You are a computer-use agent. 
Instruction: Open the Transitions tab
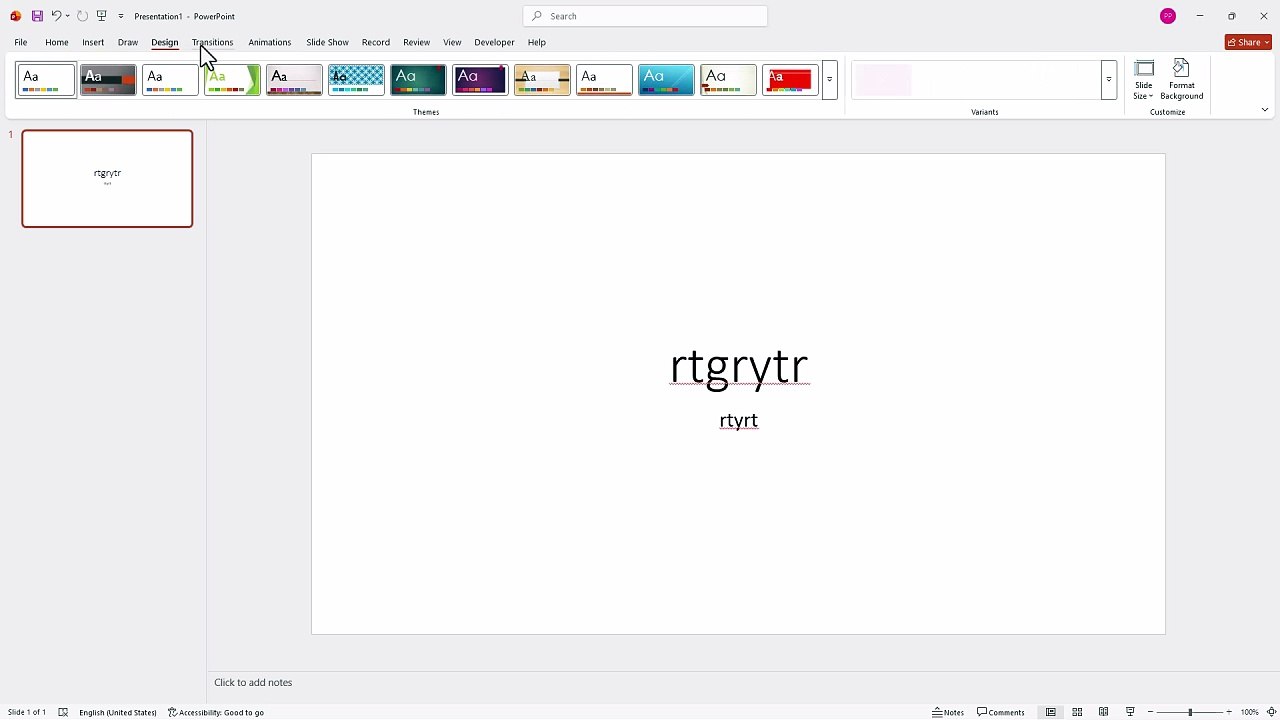click(x=212, y=42)
